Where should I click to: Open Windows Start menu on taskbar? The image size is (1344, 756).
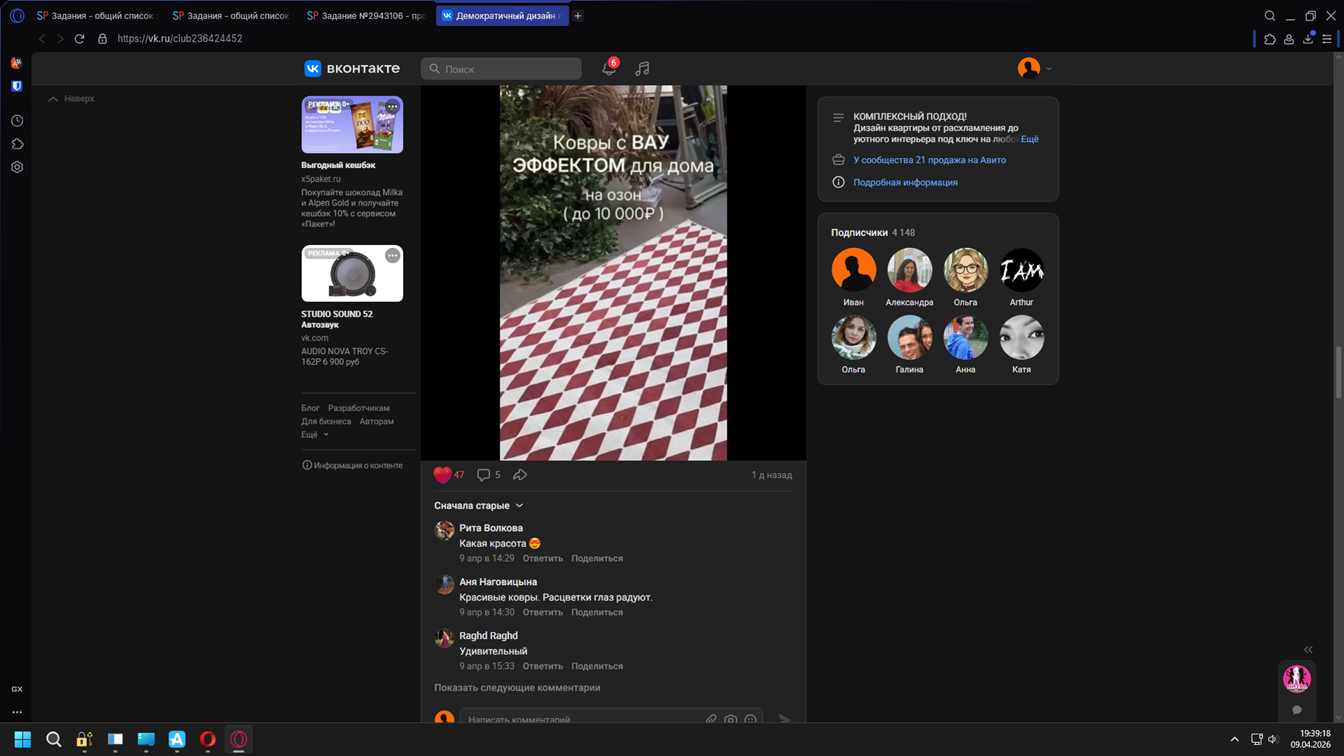pos(22,739)
